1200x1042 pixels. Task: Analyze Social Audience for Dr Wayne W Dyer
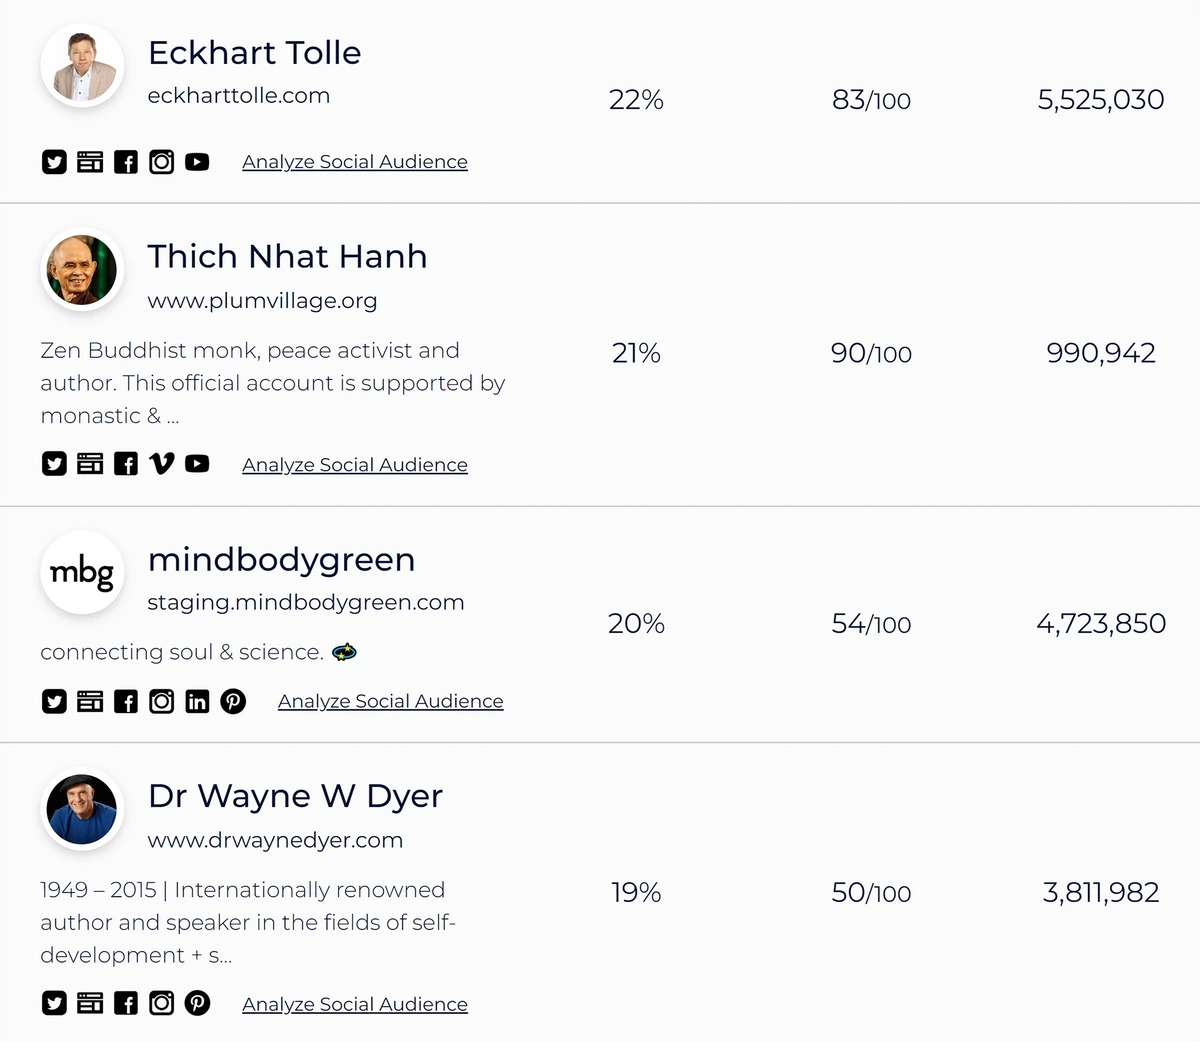click(x=355, y=1004)
